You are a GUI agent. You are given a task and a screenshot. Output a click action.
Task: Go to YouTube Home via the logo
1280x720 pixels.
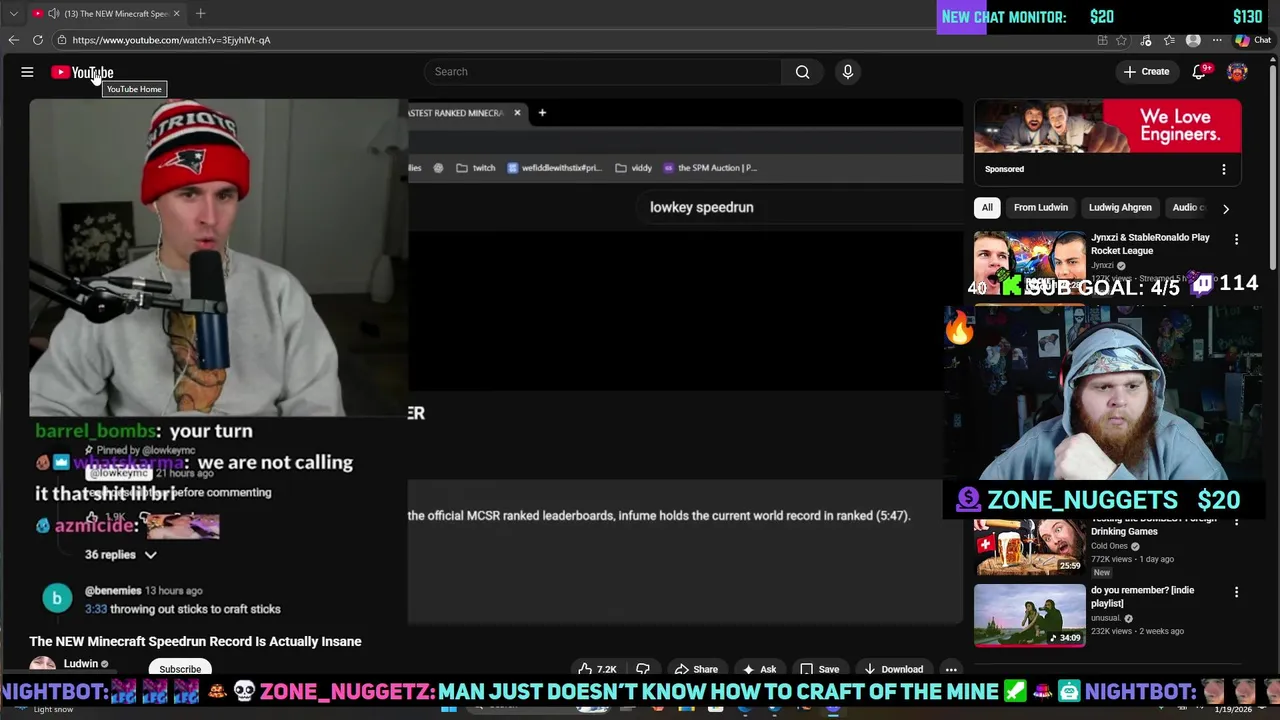pyautogui.click(x=82, y=72)
